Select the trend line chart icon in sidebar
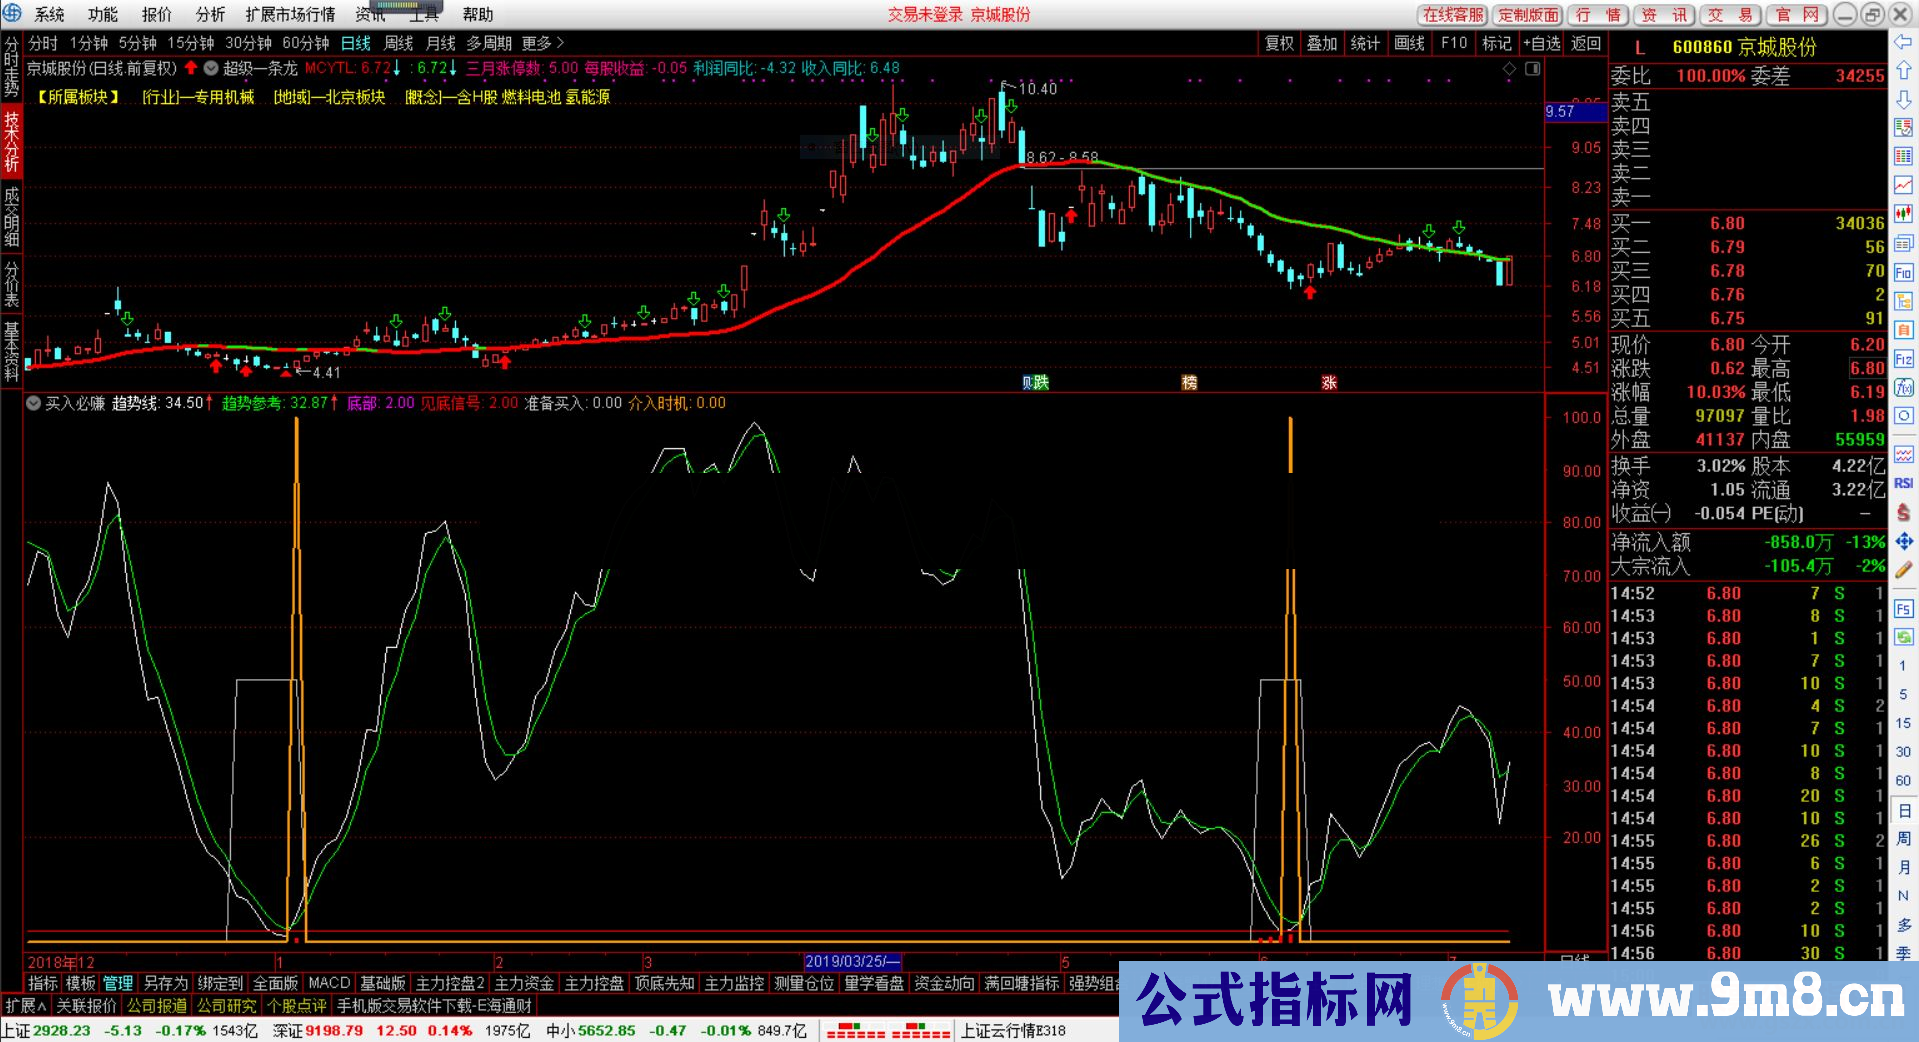 (x=1904, y=186)
